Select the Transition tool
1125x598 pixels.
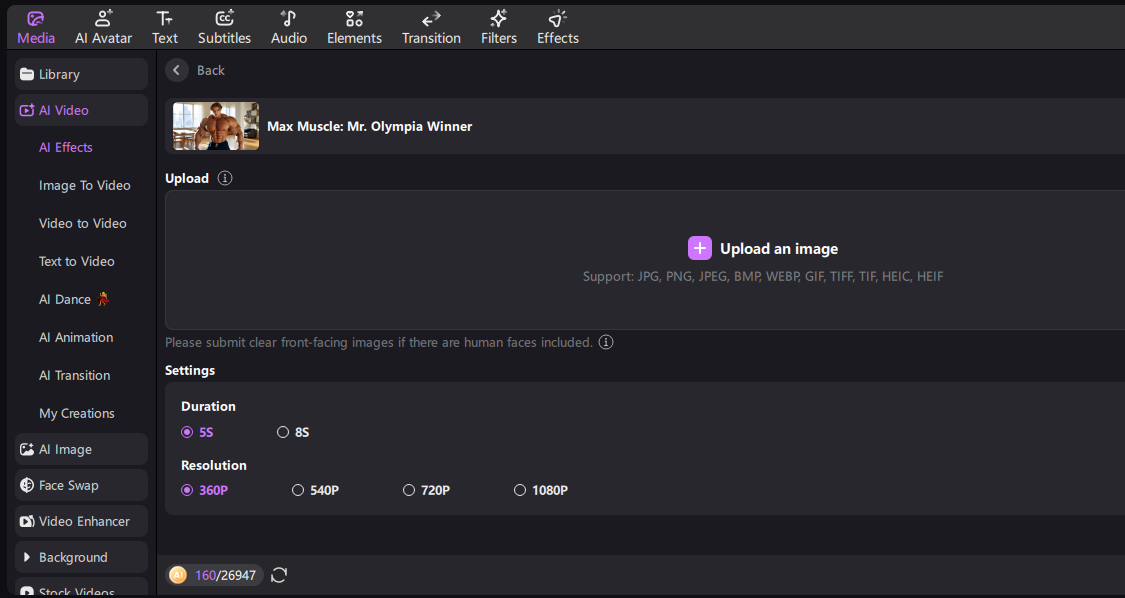point(431,26)
